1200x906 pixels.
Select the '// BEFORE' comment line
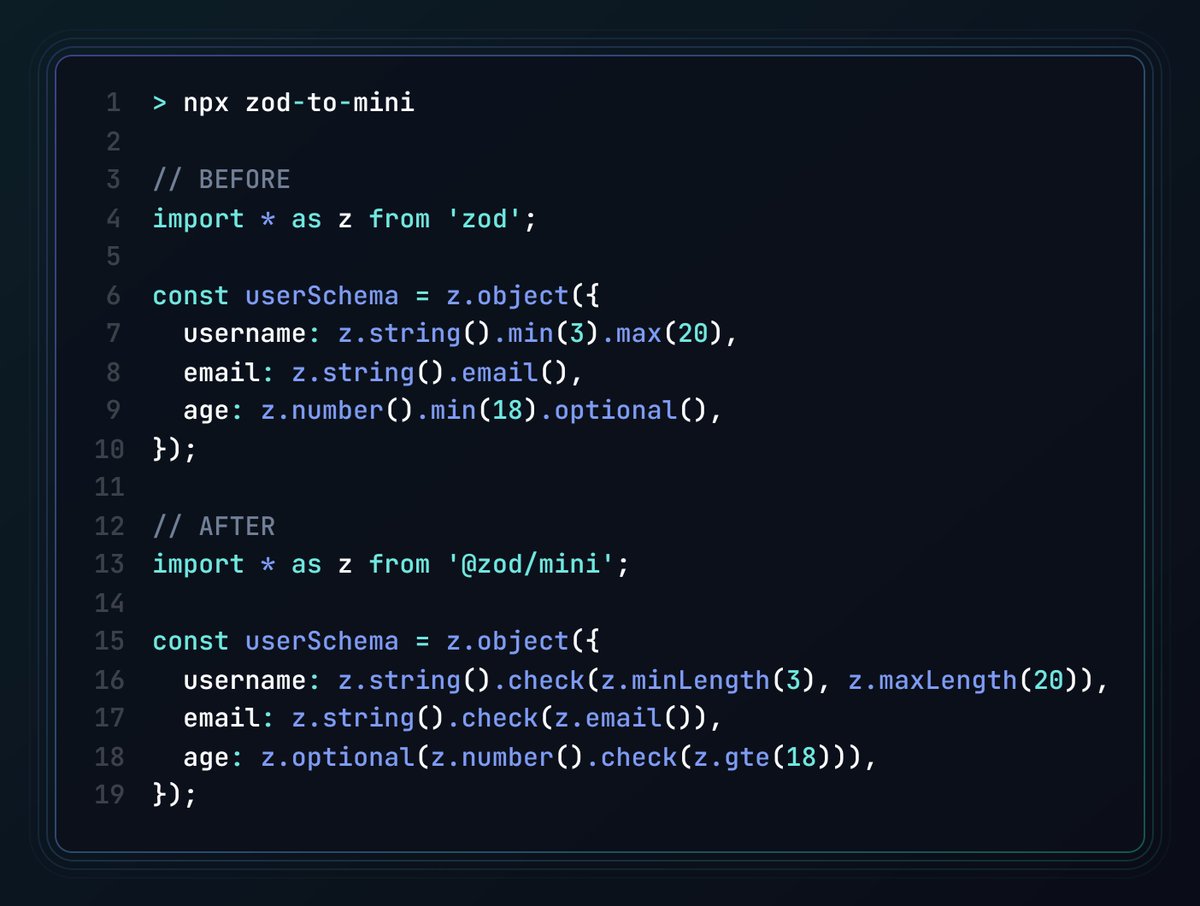tap(221, 180)
